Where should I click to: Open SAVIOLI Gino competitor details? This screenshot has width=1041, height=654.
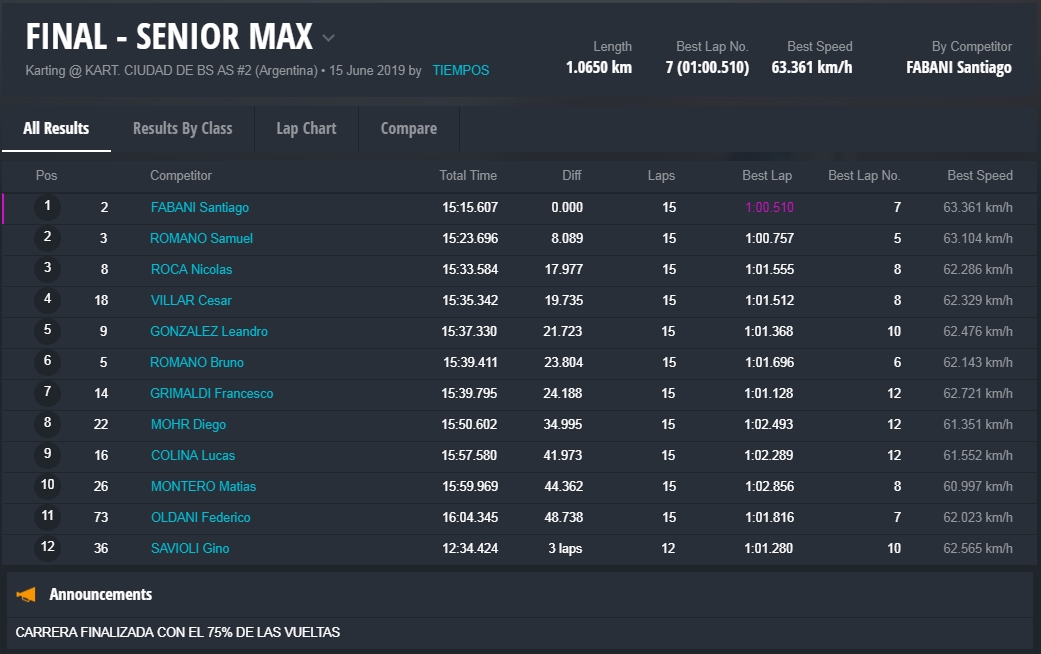(189, 549)
